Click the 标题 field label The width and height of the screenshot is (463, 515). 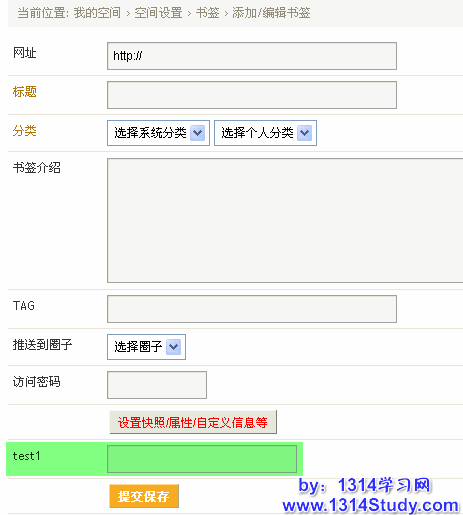(x=24, y=92)
